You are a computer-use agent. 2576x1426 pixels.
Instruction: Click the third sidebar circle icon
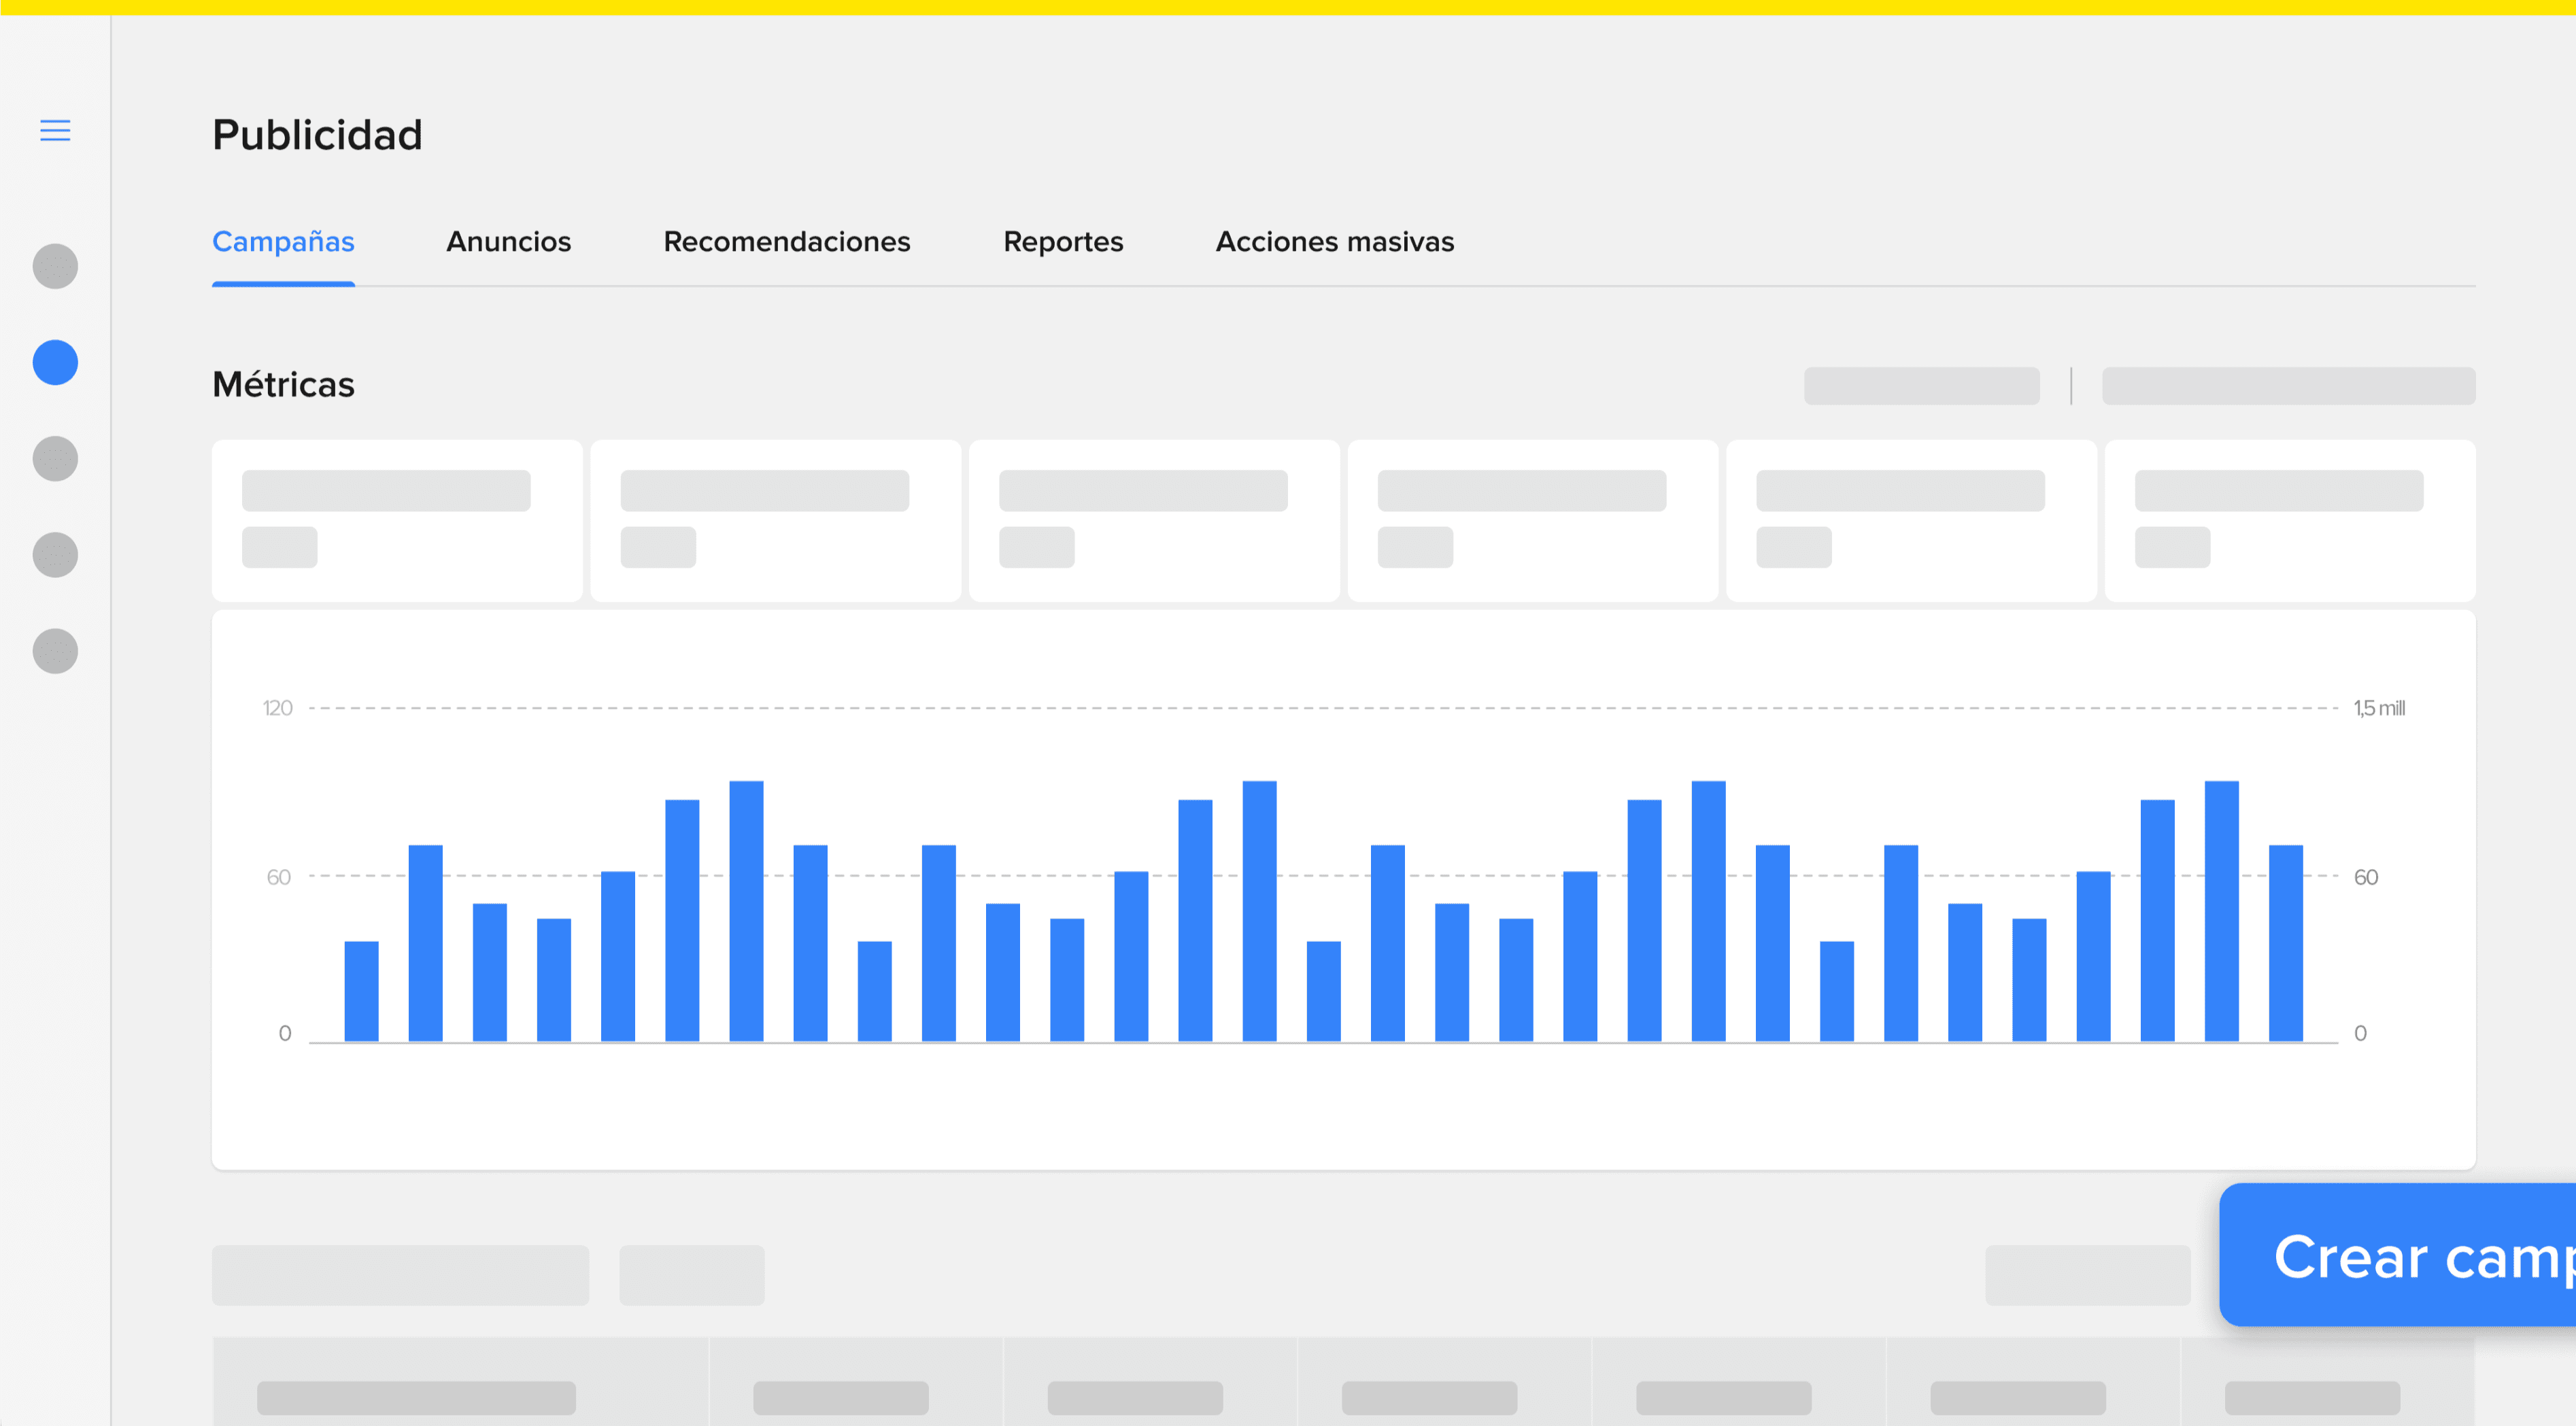pyautogui.click(x=55, y=458)
